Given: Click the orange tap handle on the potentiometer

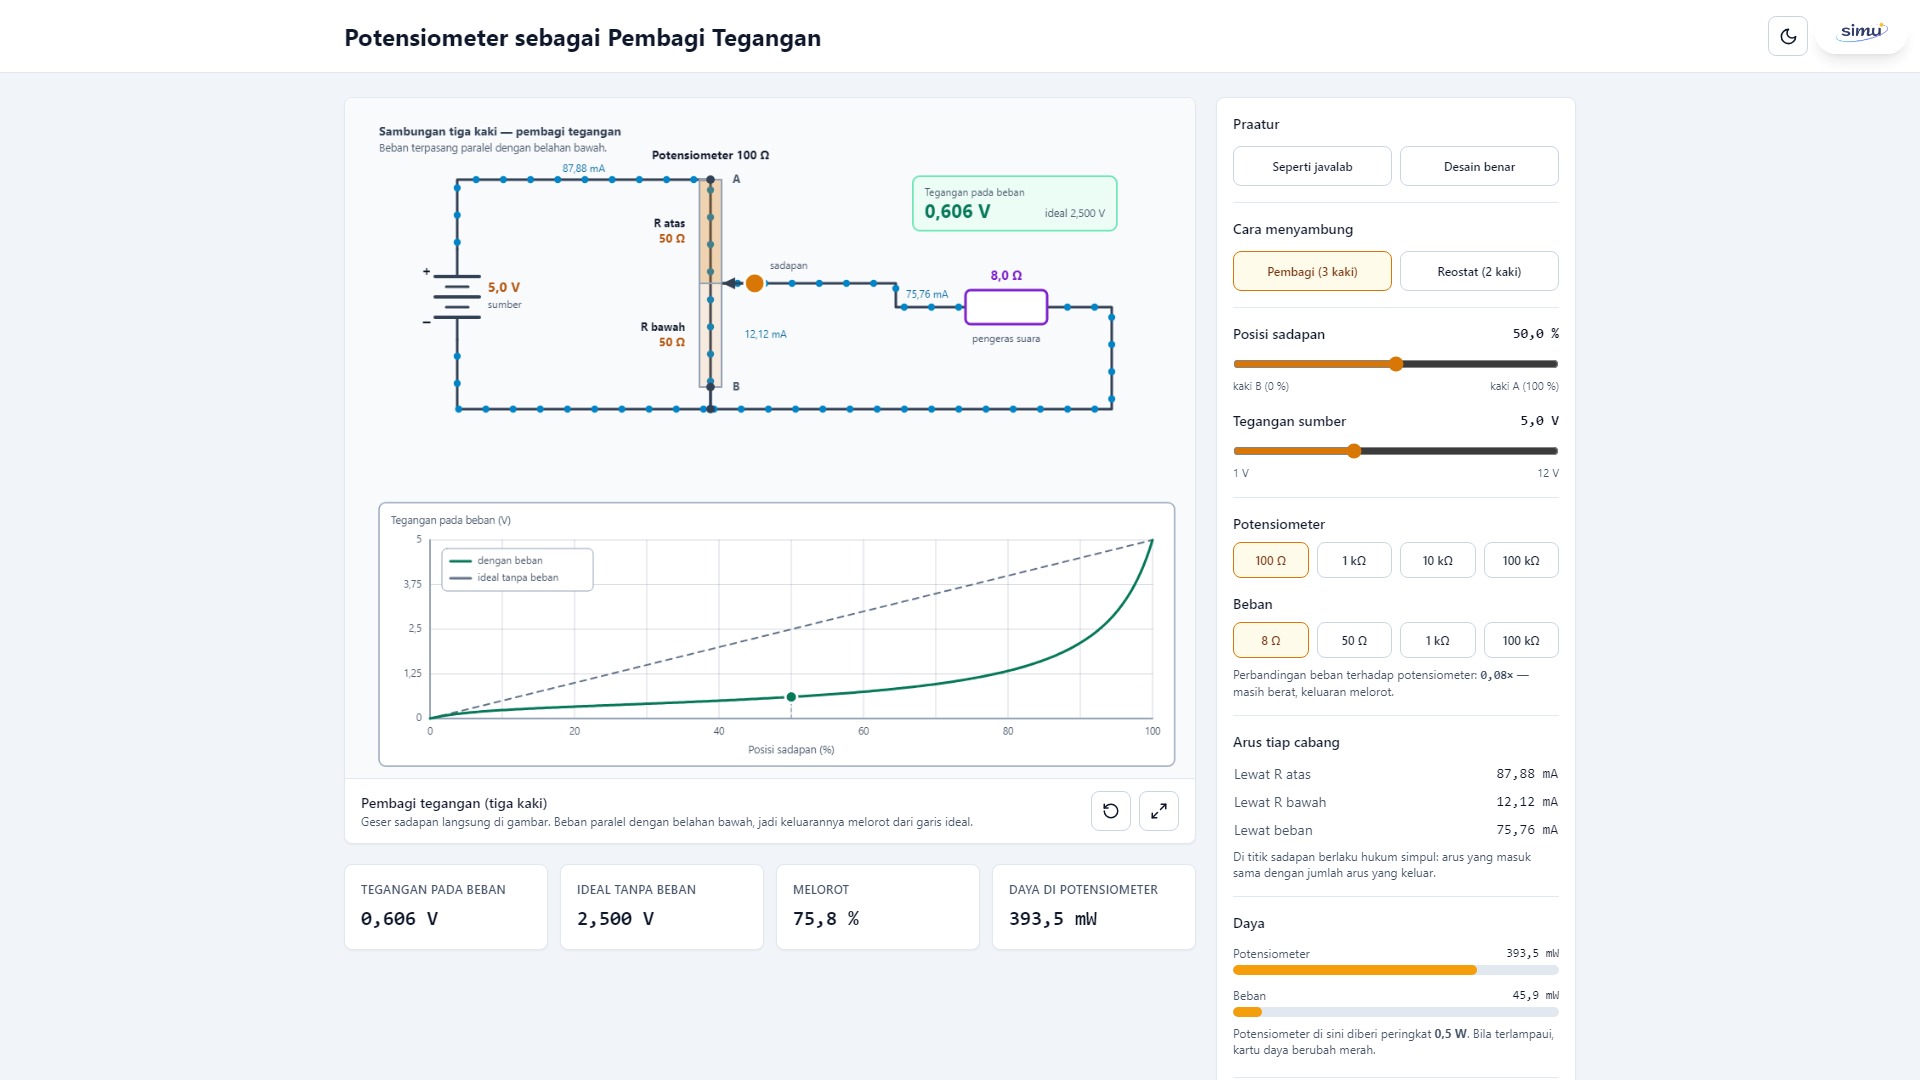Looking at the screenshot, I should pos(755,284).
